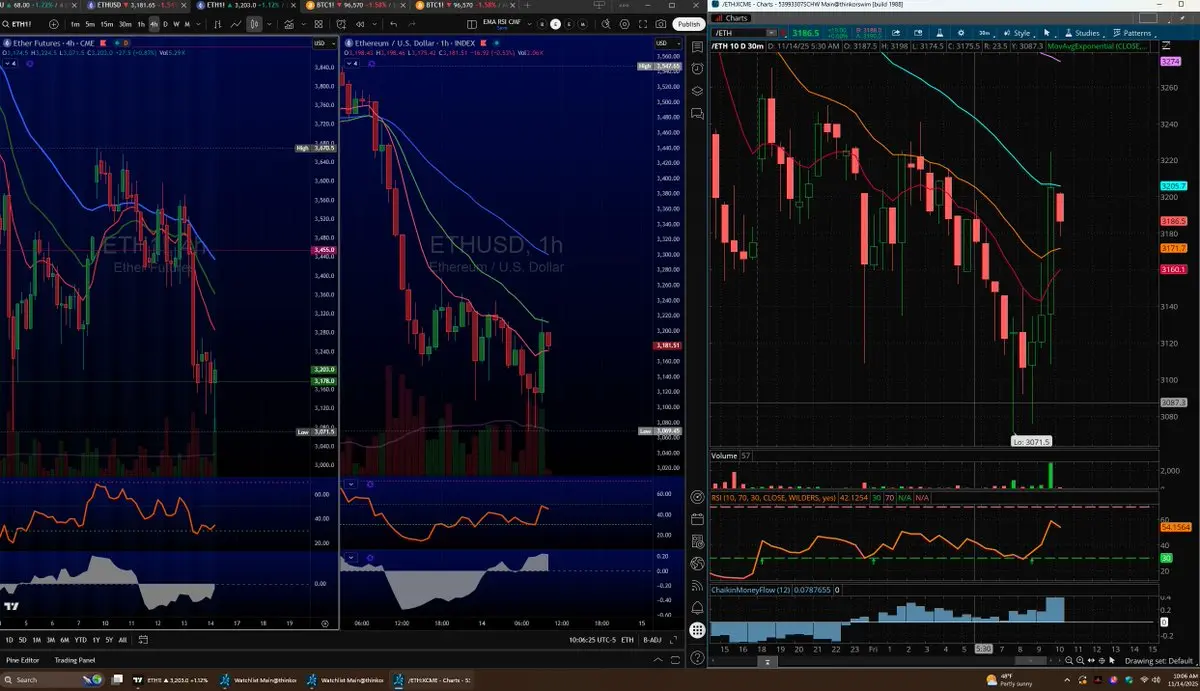1200x691 pixels.
Task: Open thinkorswim chart settings gear
Action: [x=961, y=32]
